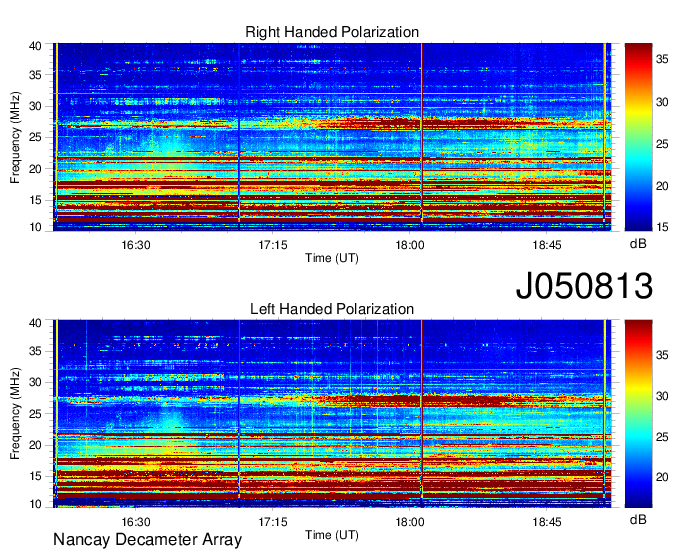Click Time (UT) label under Left Handed plot

(332, 535)
